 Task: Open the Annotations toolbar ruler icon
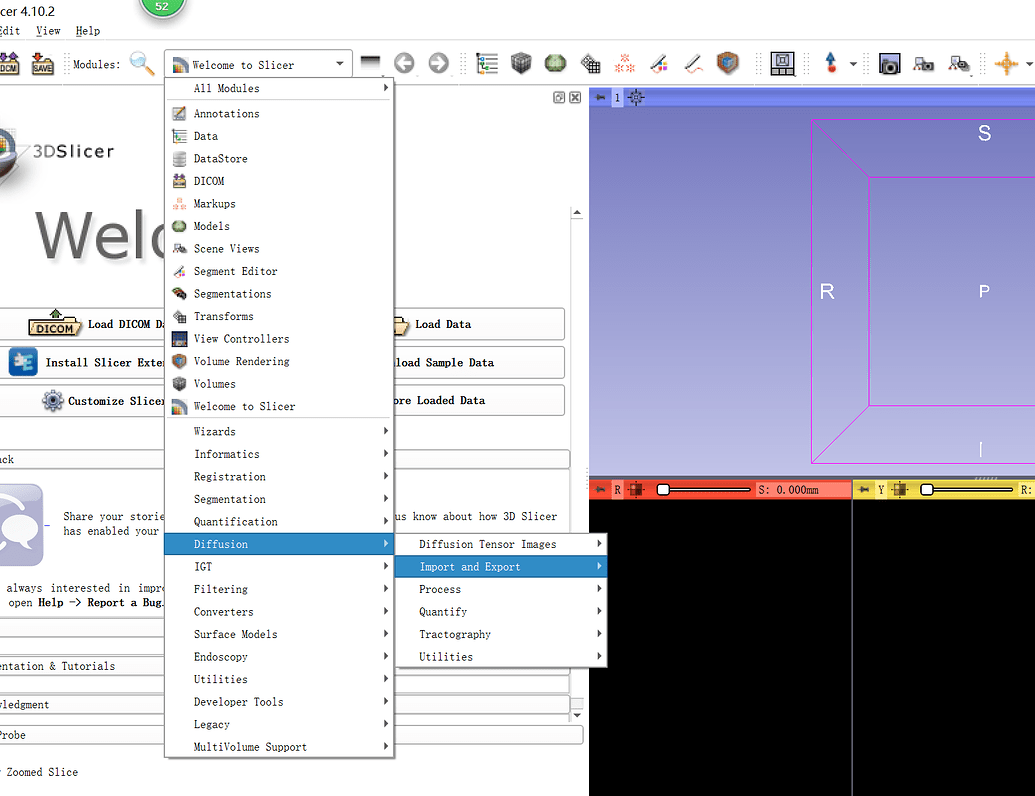(x=693, y=63)
